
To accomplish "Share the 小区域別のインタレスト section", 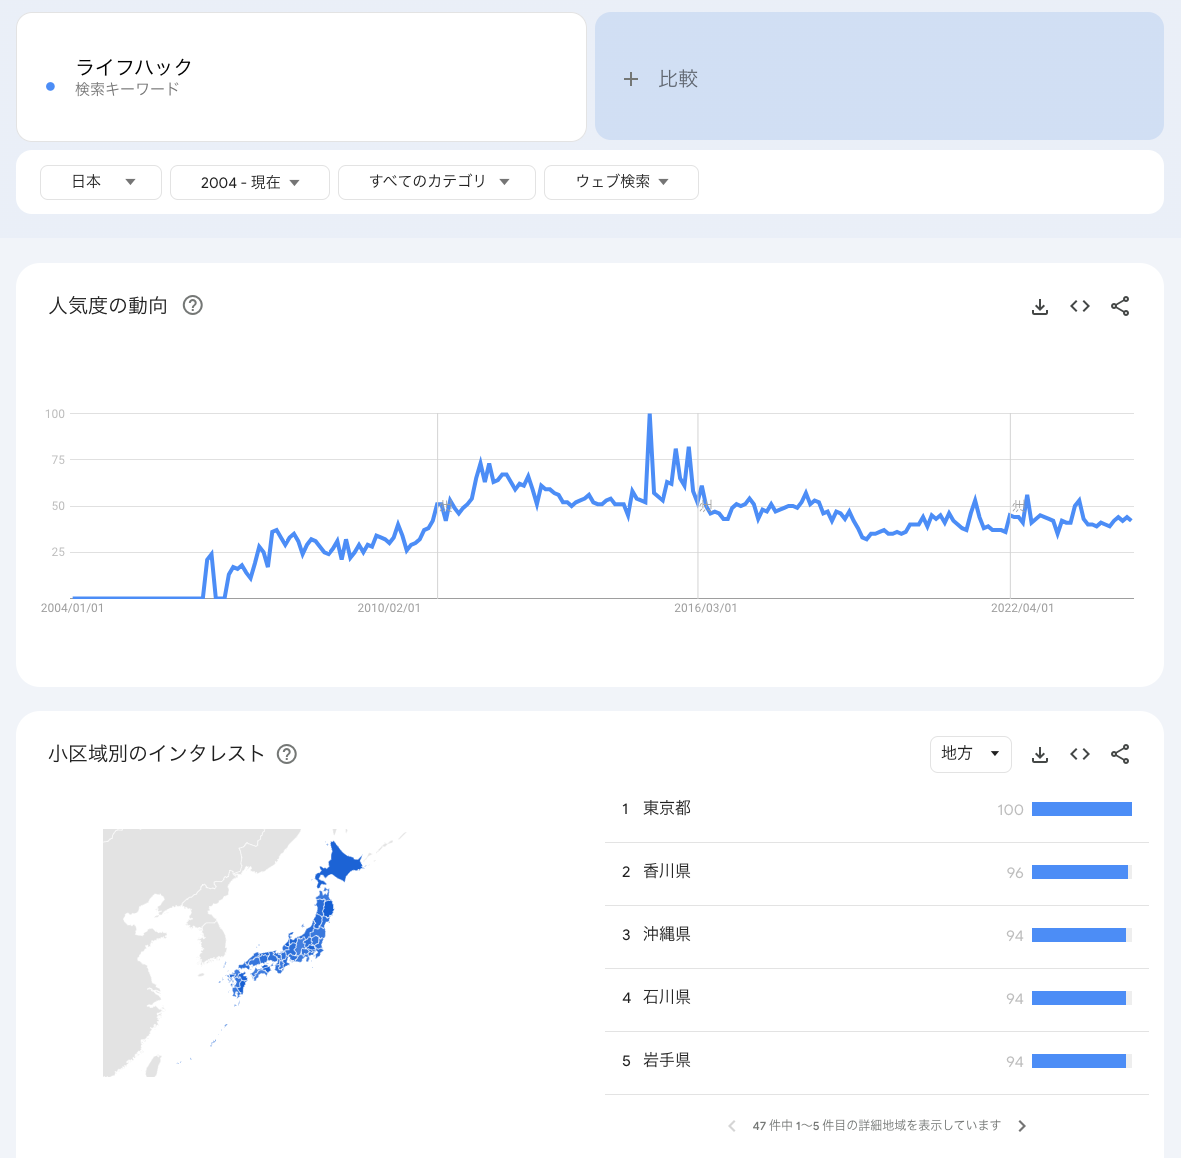I will point(1120,754).
